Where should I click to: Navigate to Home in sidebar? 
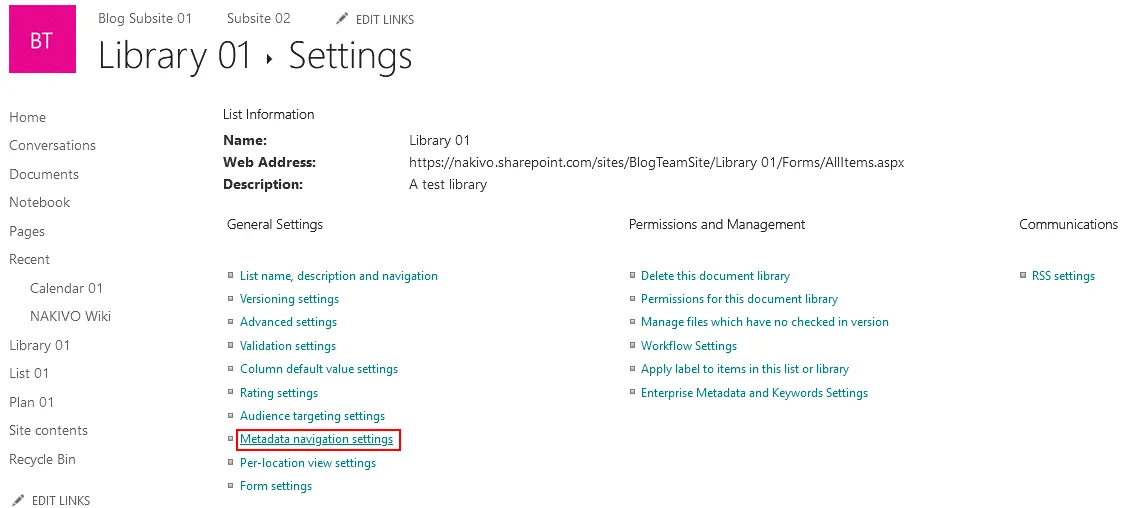click(x=28, y=117)
